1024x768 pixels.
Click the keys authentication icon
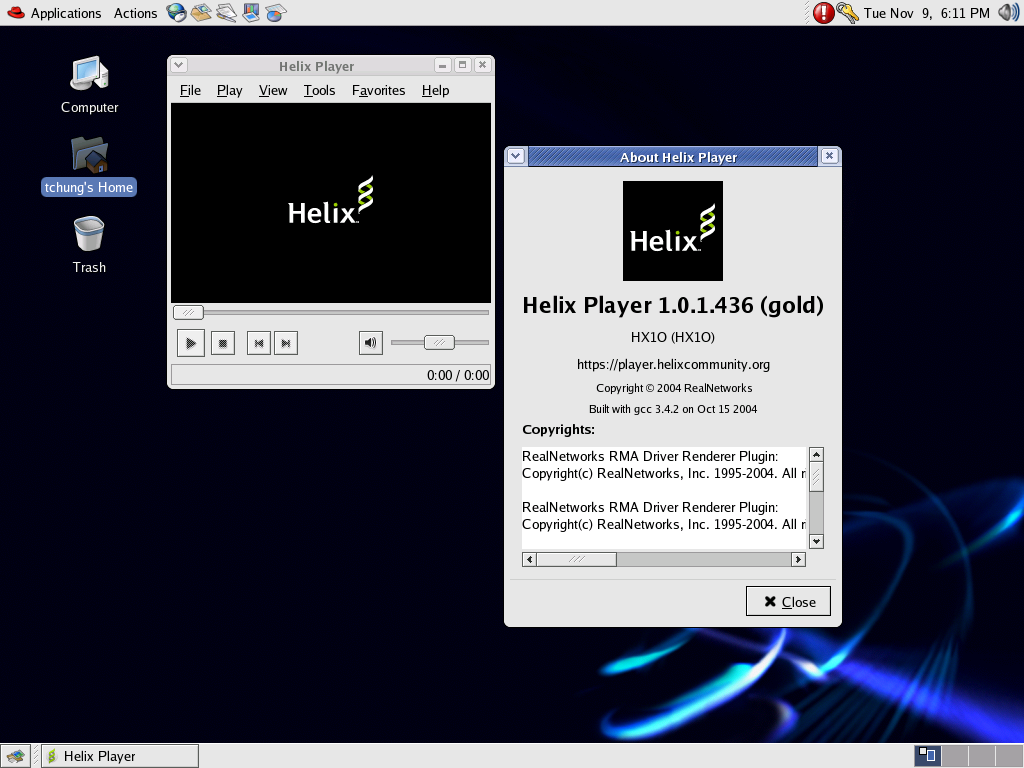point(848,12)
